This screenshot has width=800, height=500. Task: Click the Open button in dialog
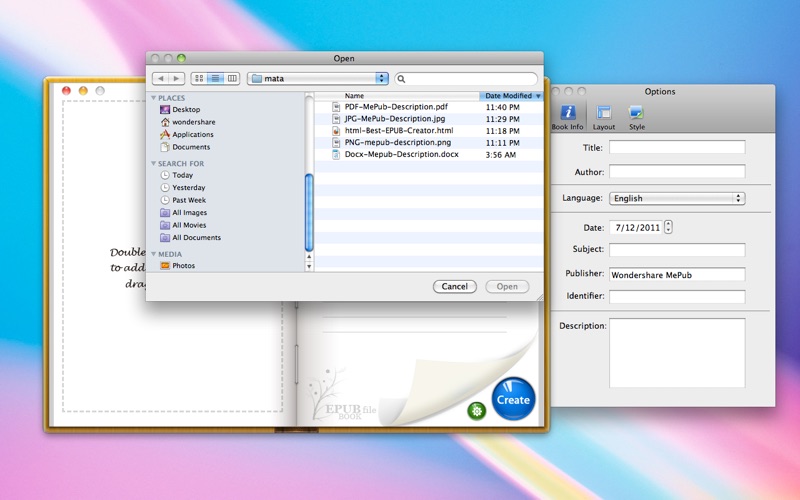click(x=507, y=286)
